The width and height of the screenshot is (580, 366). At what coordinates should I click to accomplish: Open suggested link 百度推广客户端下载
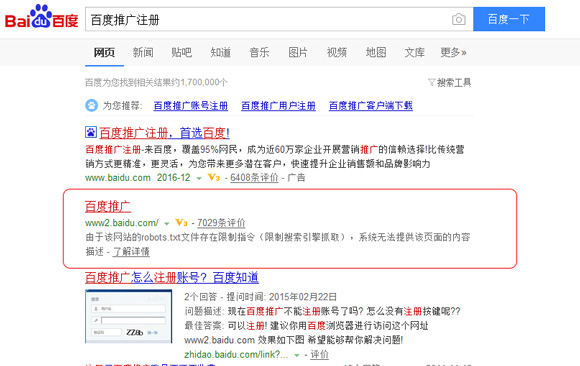pyautogui.click(x=371, y=106)
